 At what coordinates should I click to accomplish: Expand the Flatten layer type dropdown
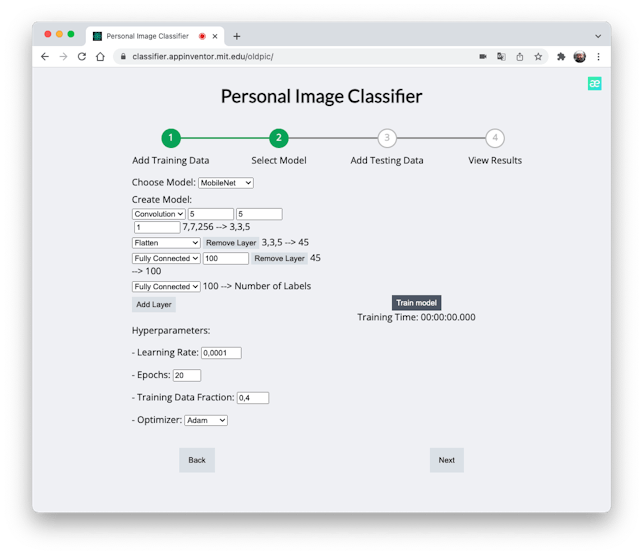166,243
